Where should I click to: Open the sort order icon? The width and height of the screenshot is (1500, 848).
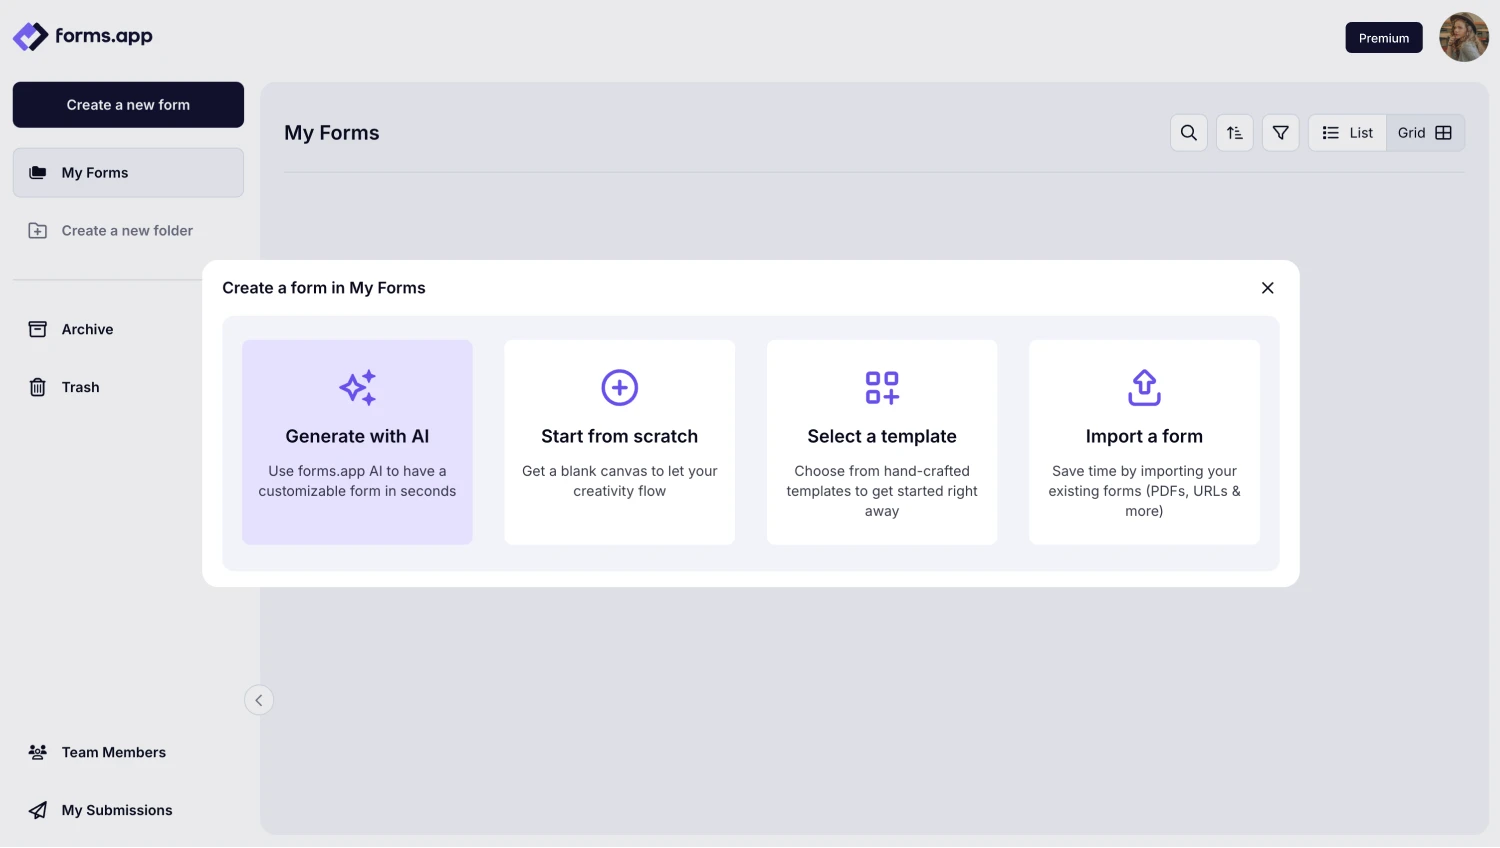(1234, 133)
